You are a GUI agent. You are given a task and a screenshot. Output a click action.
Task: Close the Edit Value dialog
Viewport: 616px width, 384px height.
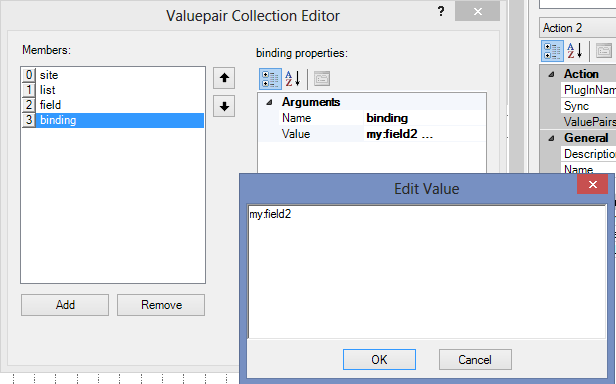[x=592, y=184]
